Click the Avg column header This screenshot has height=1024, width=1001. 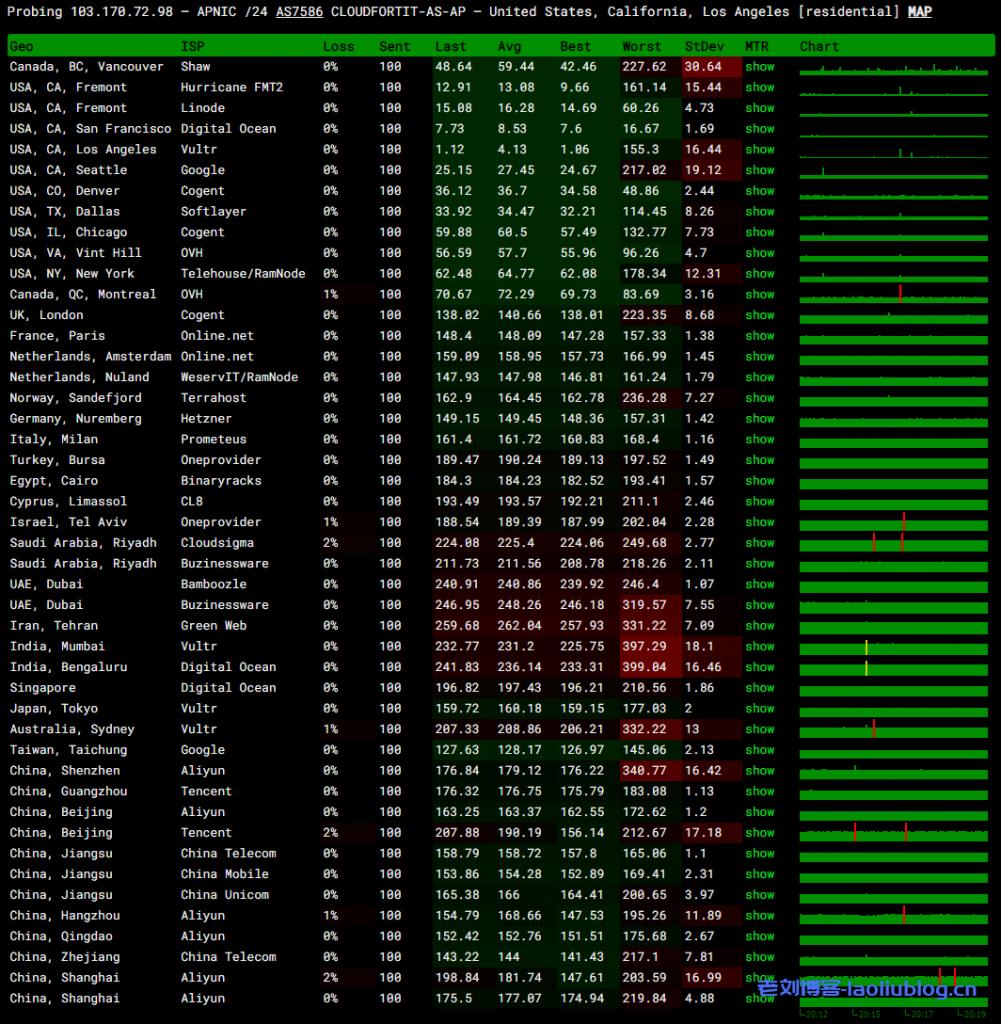(509, 47)
